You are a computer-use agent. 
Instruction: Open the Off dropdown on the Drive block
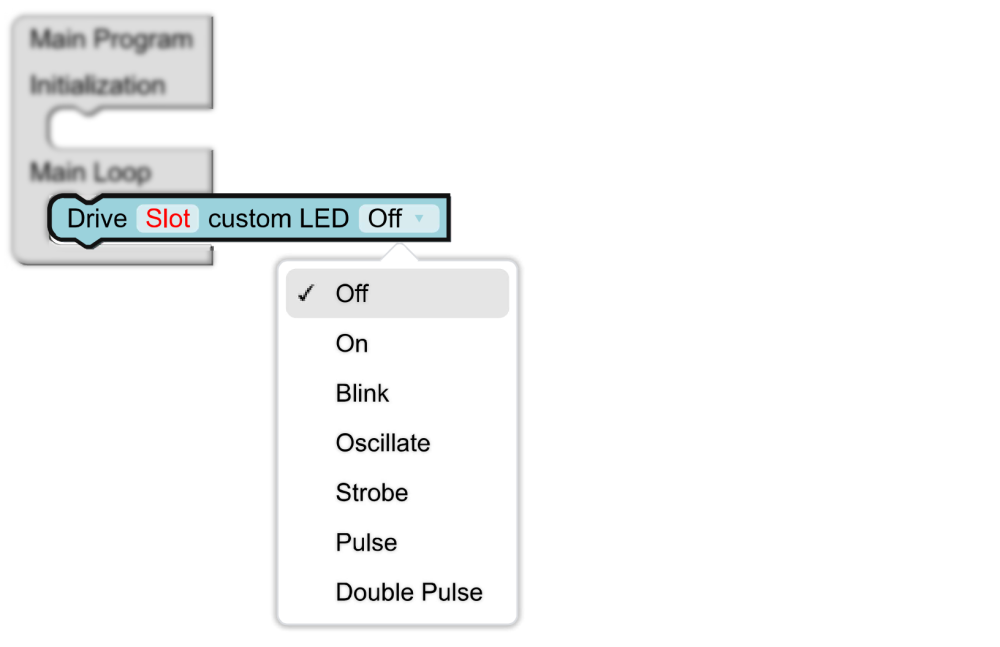point(397,218)
